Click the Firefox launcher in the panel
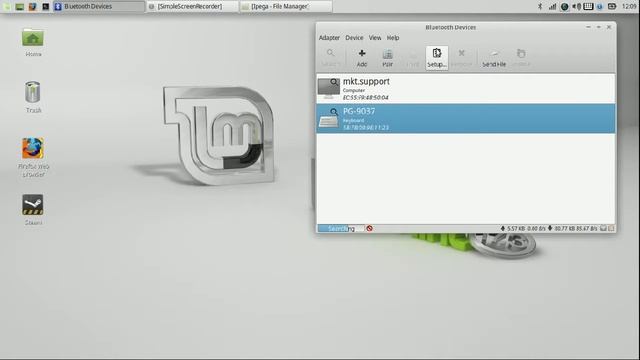The image size is (640, 360). 33,6
